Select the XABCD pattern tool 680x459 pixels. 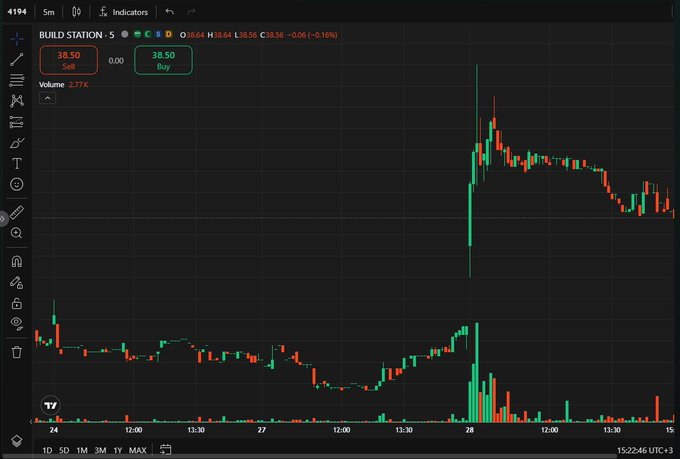(x=16, y=101)
